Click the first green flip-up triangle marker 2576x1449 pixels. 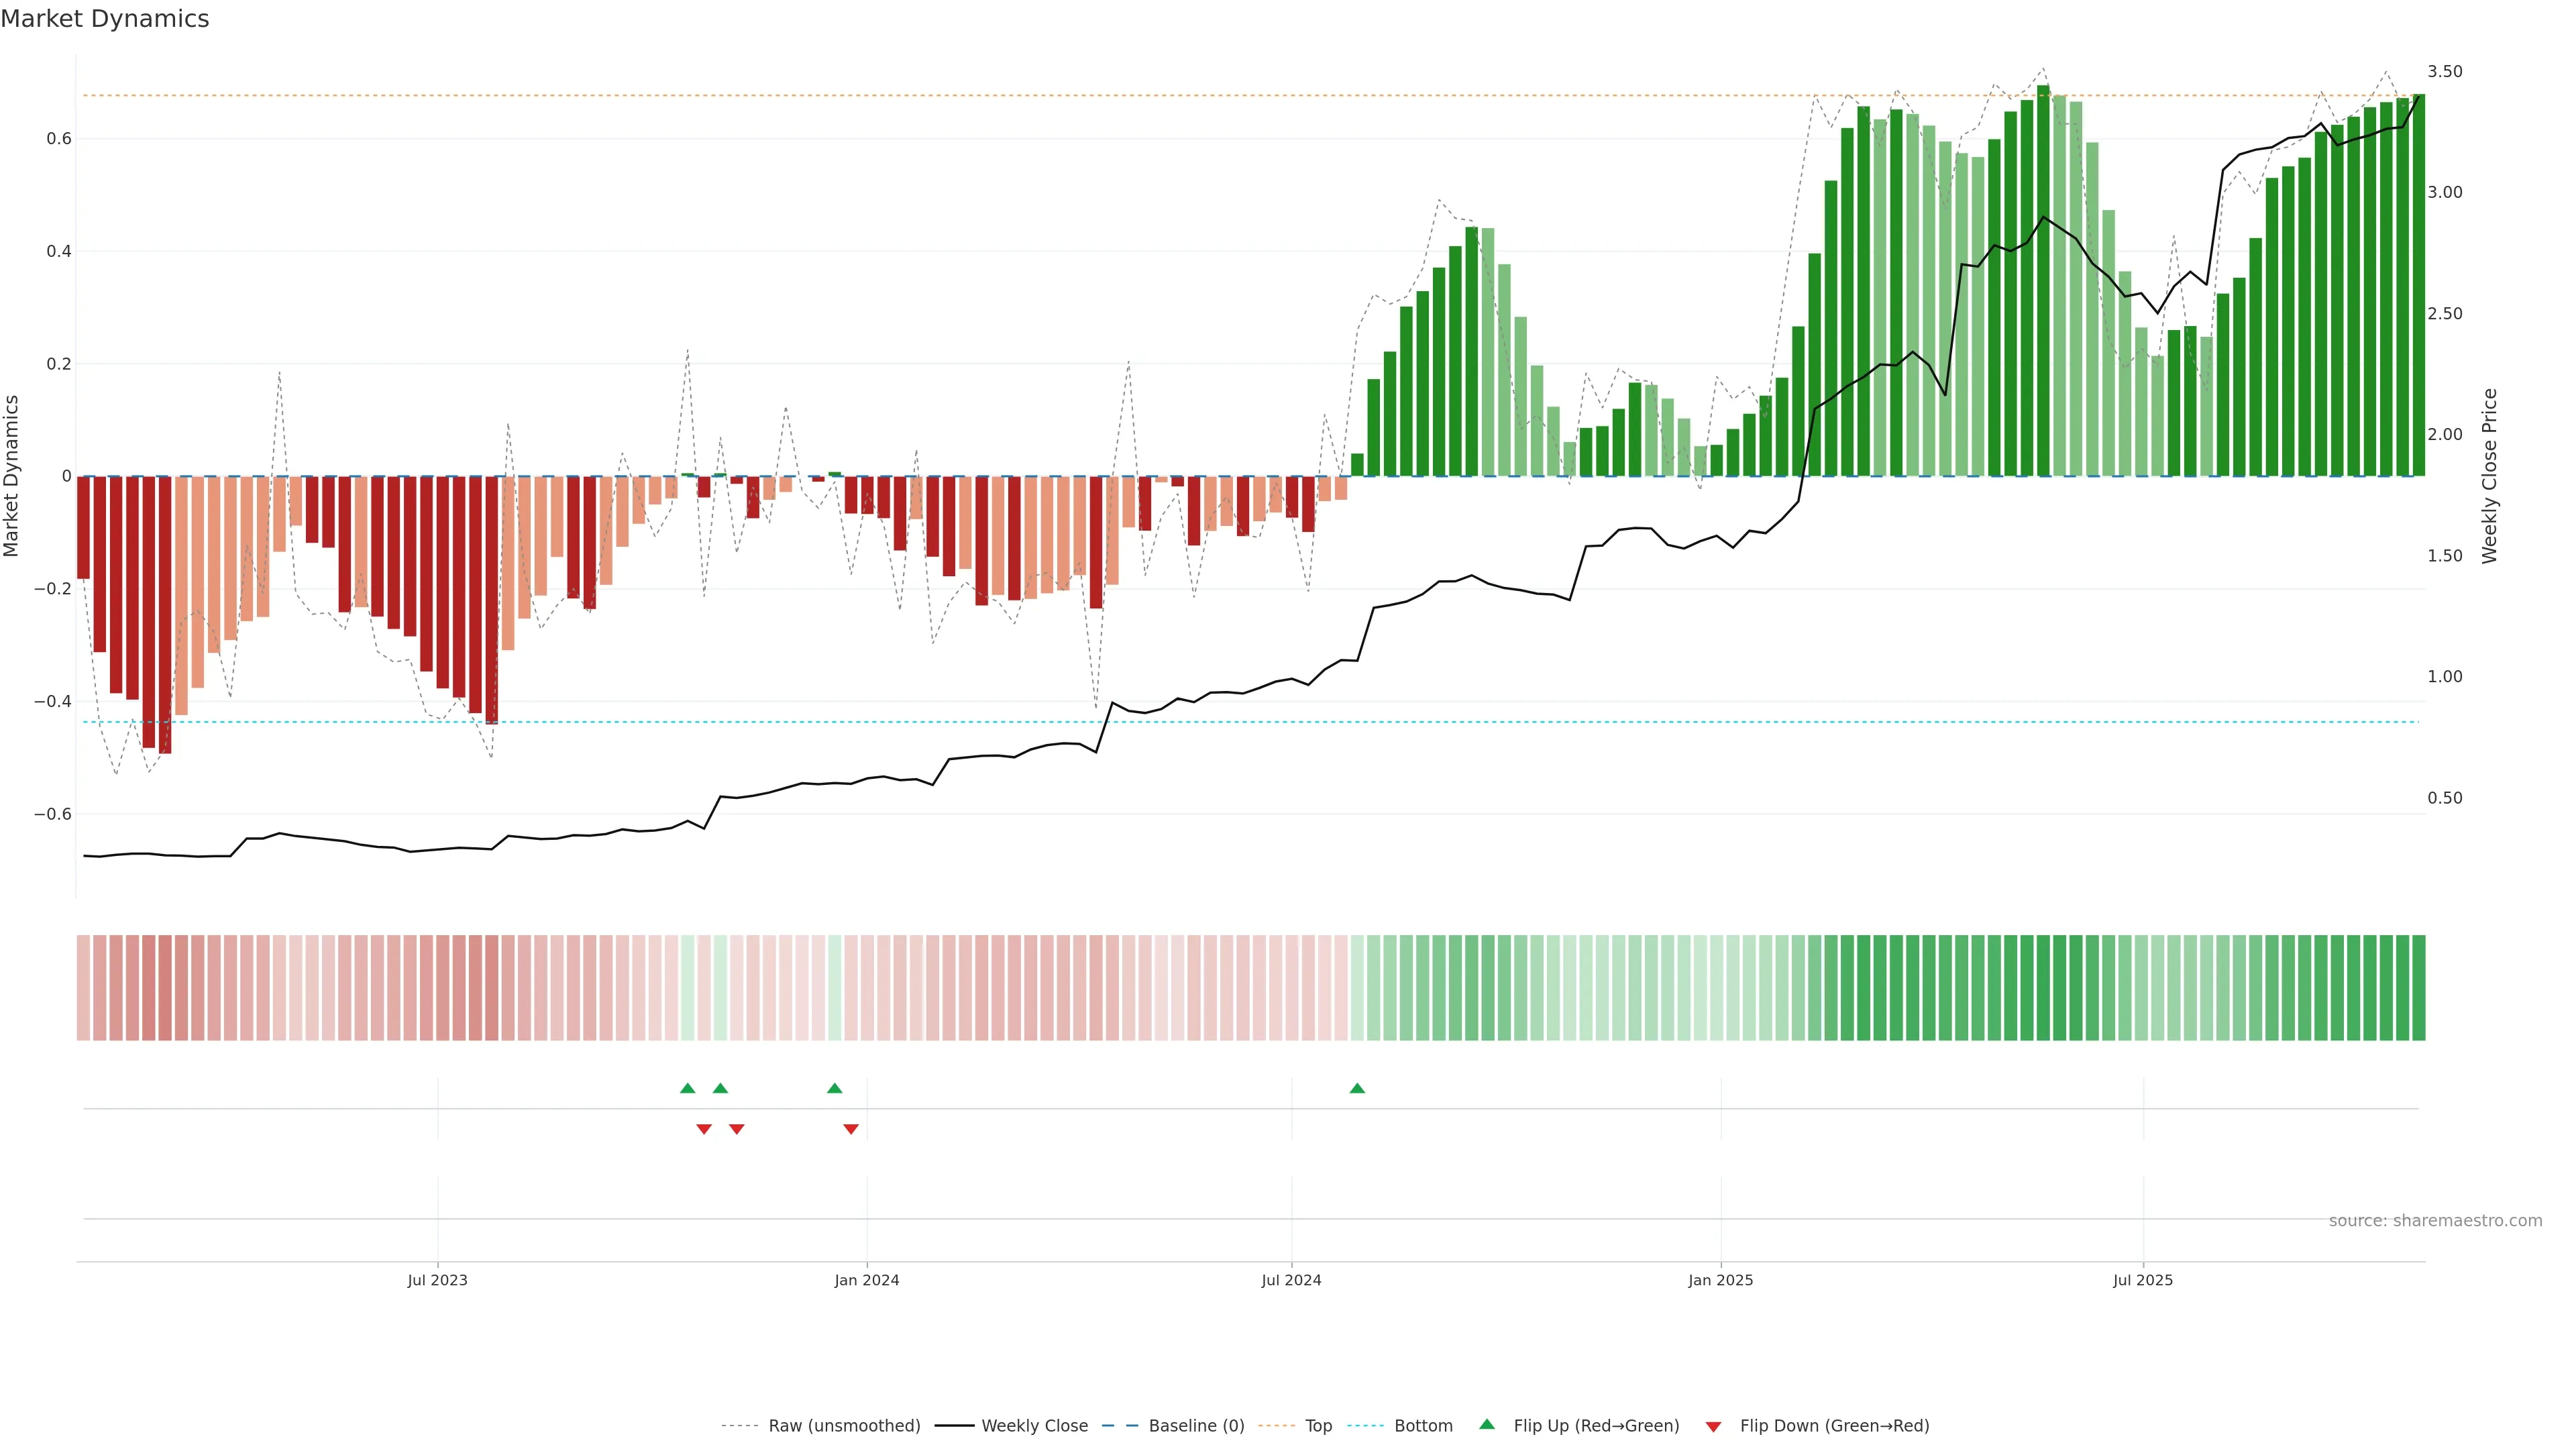[x=687, y=1088]
